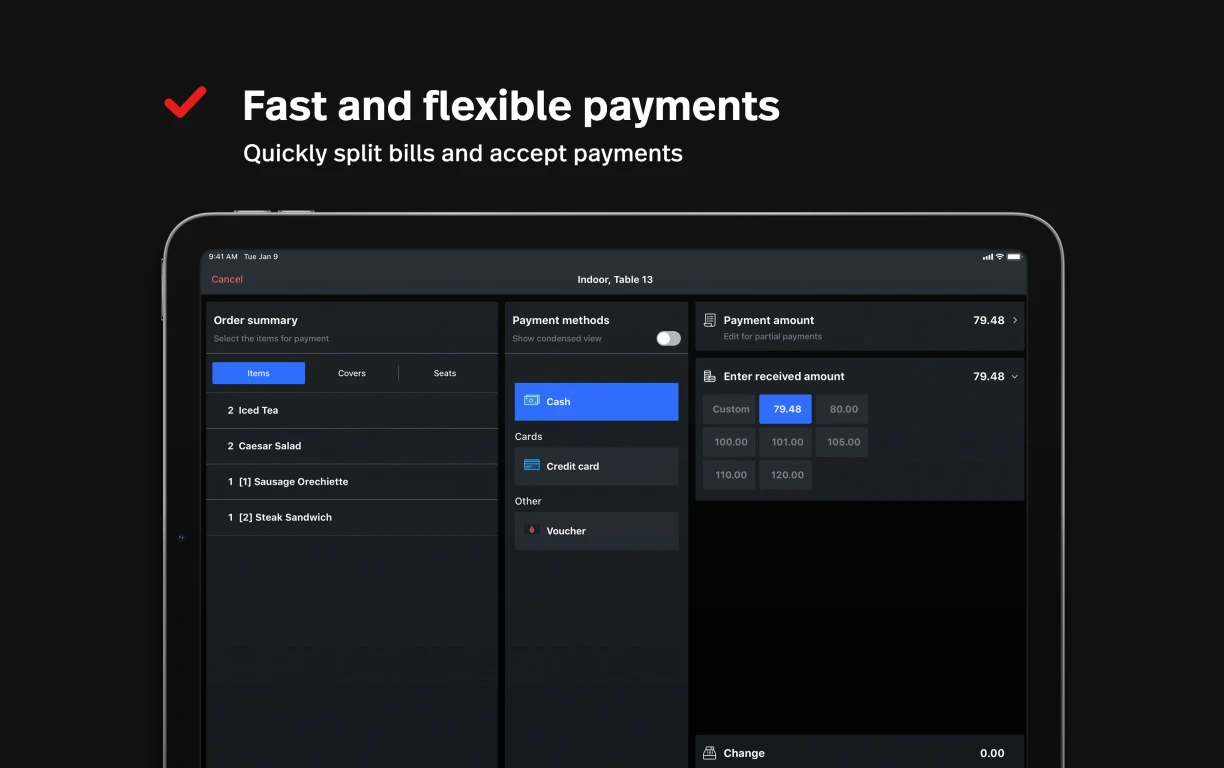This screenshot has width=1224, height=768.
Task: Click the cellular signal icon
Action: pyautogui.click(x=988, y=257)
